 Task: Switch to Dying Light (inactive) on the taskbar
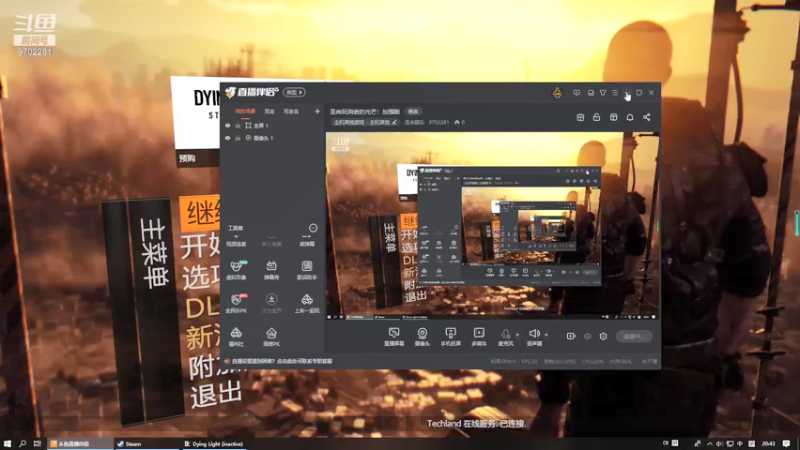click(x=214, y=444)
